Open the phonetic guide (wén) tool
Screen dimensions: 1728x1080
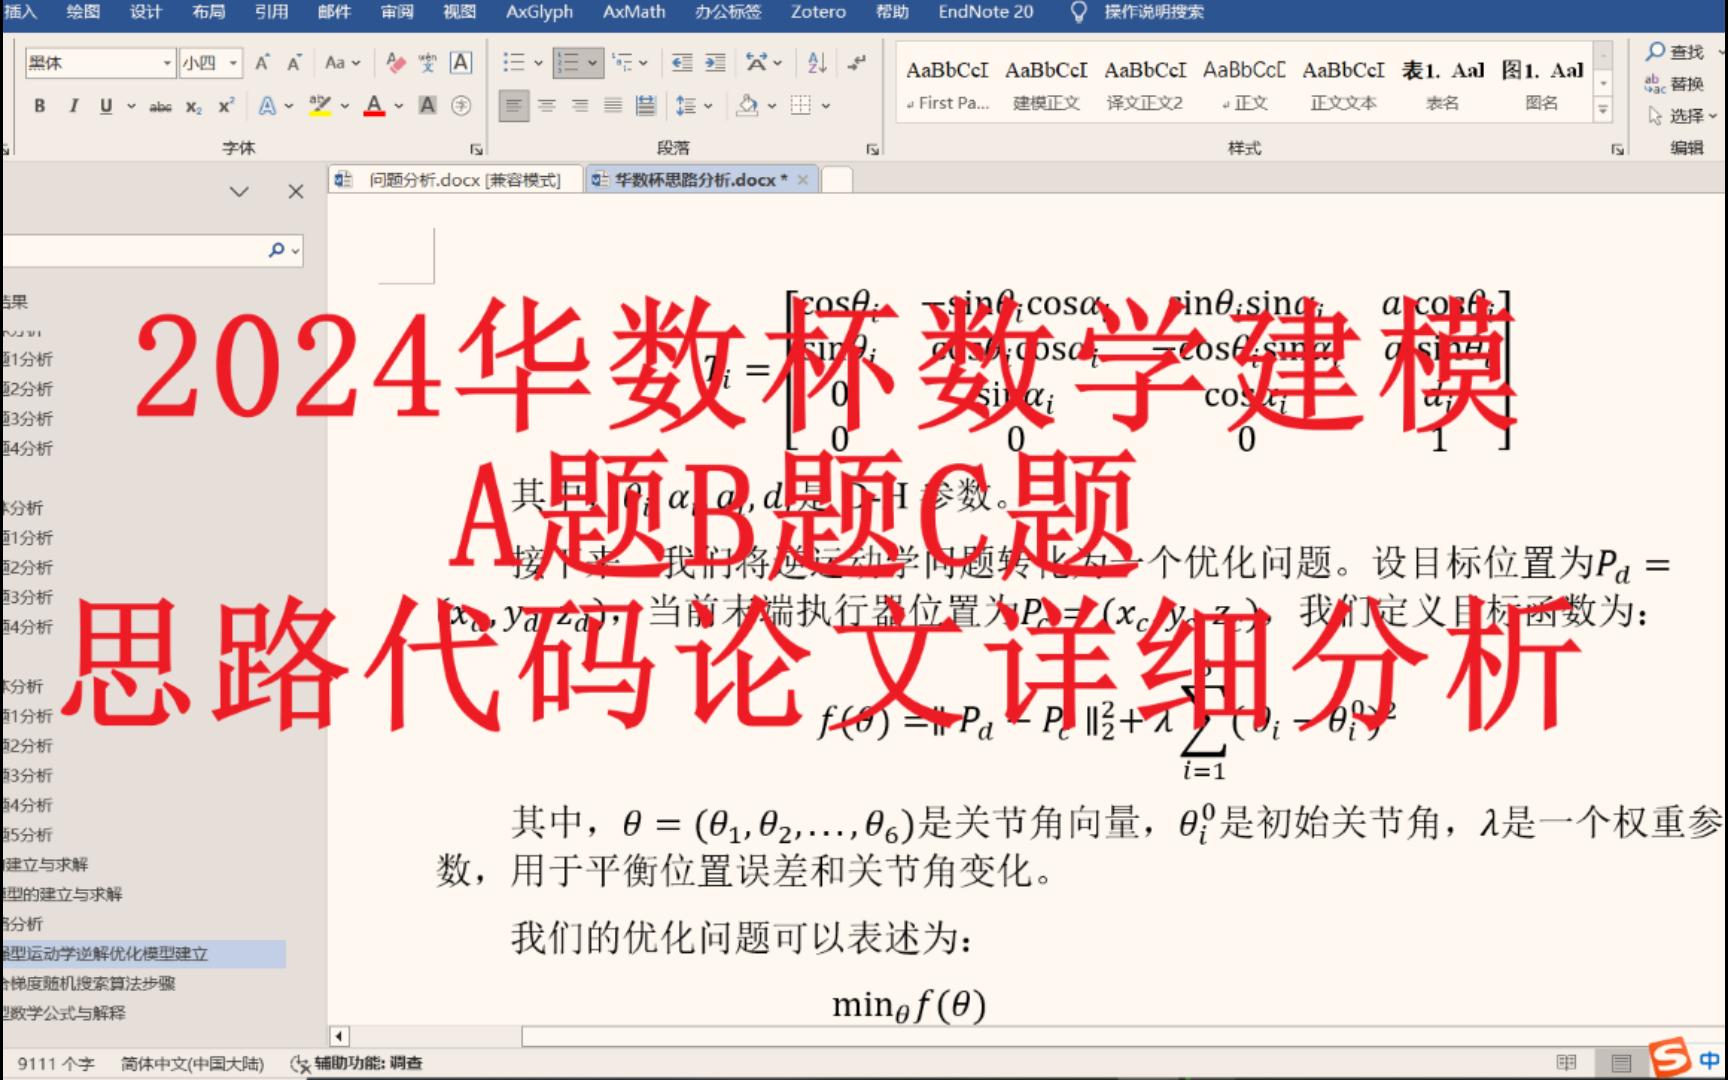427,63
